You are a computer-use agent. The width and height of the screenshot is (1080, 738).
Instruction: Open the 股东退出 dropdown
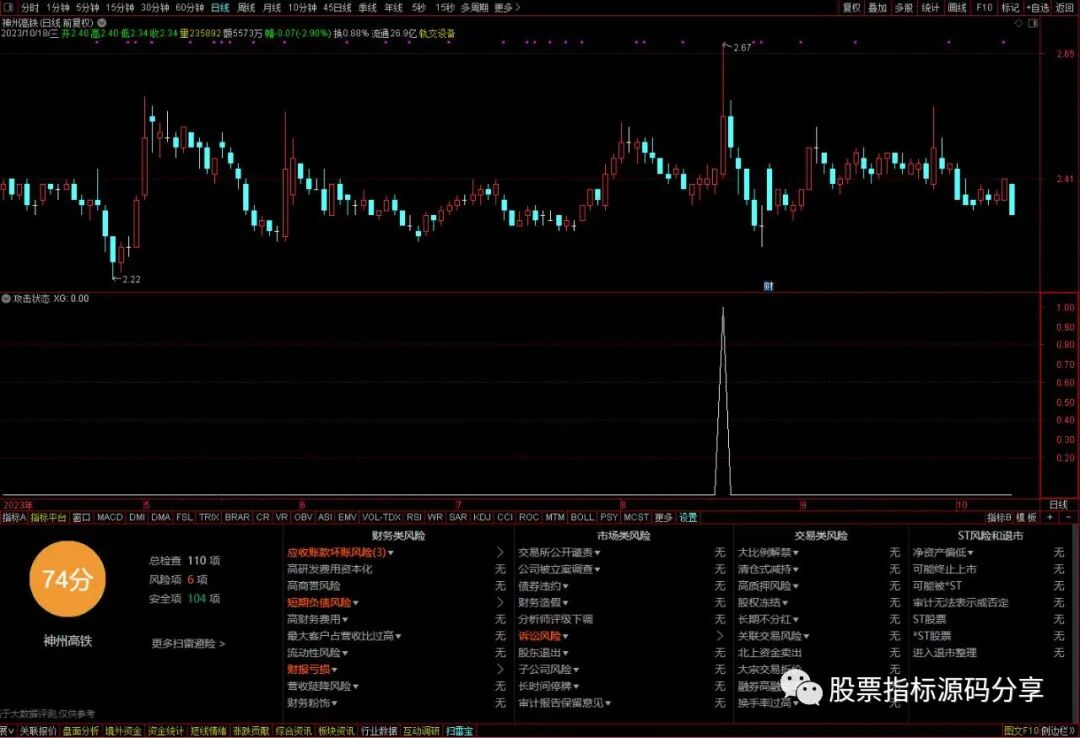[x=543, y=653]
